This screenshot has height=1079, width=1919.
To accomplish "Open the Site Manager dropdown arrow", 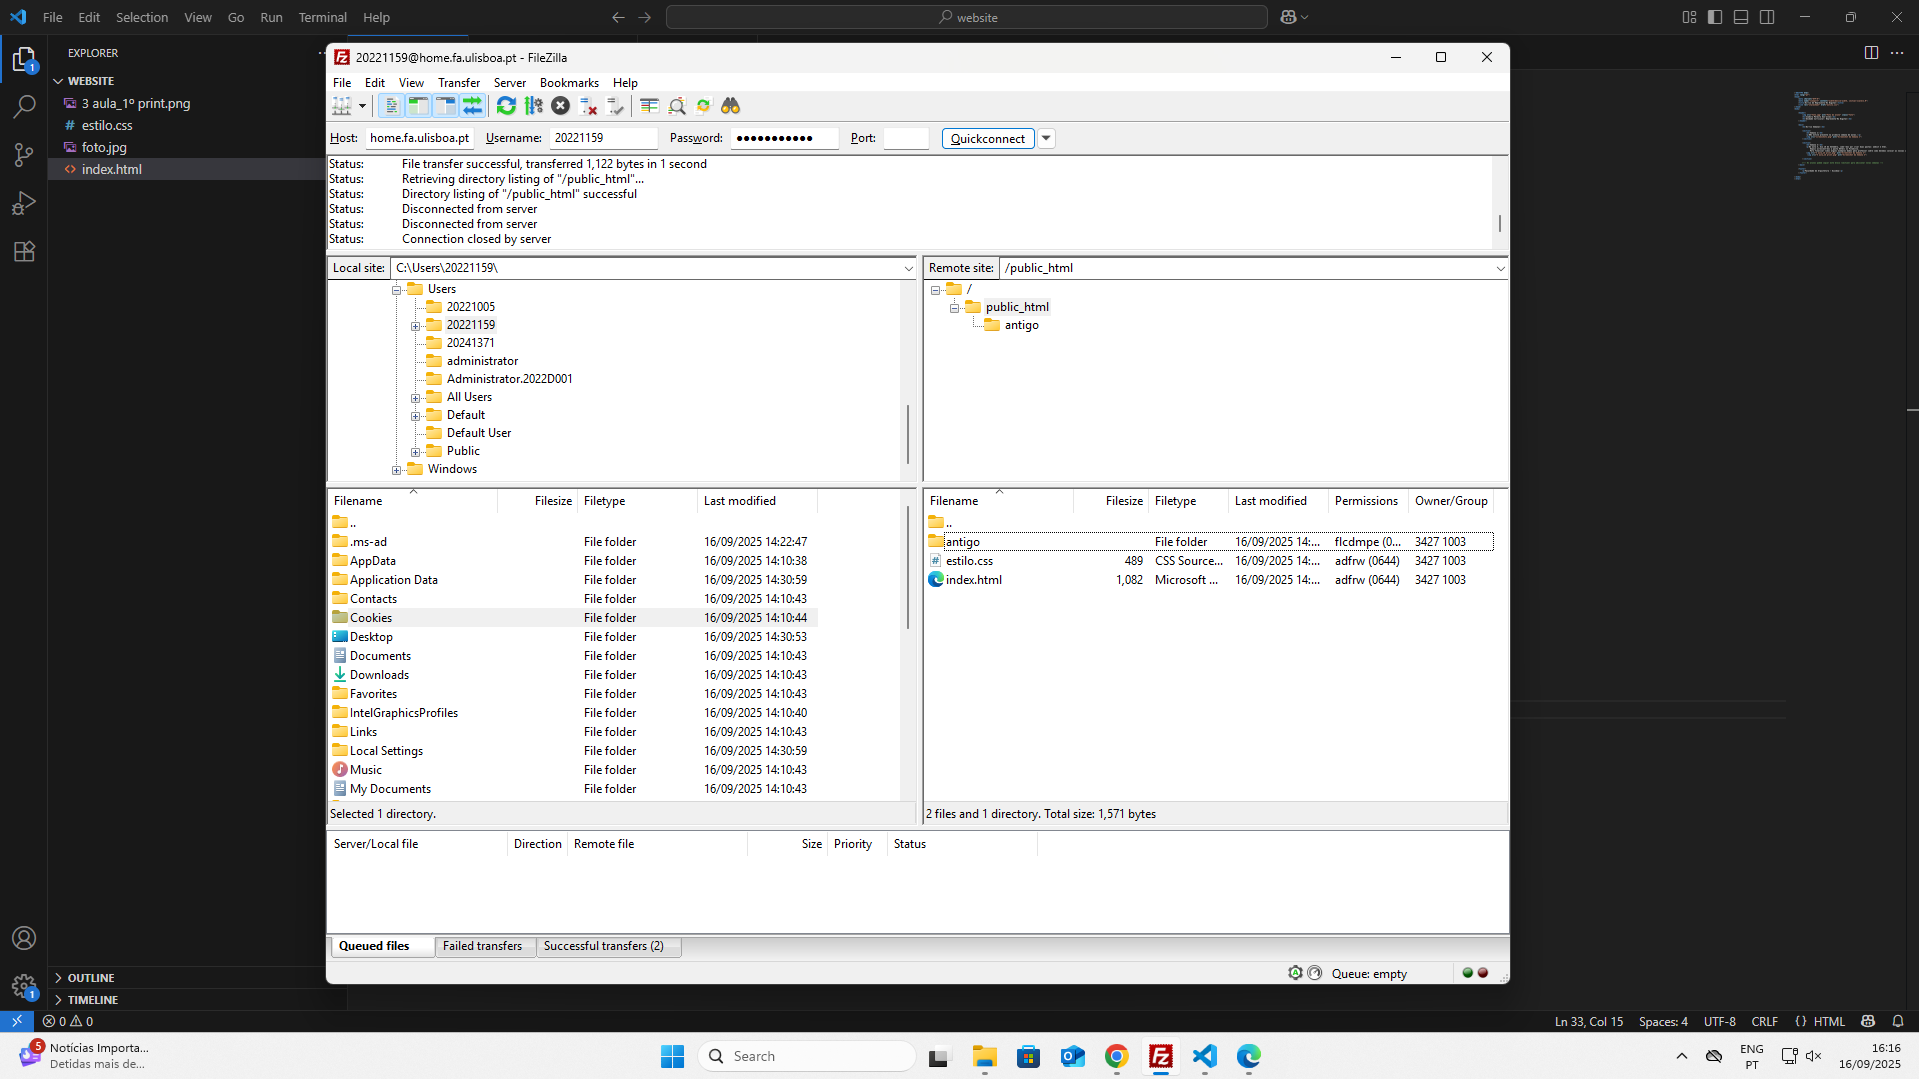I will click(x=361, y=106).
